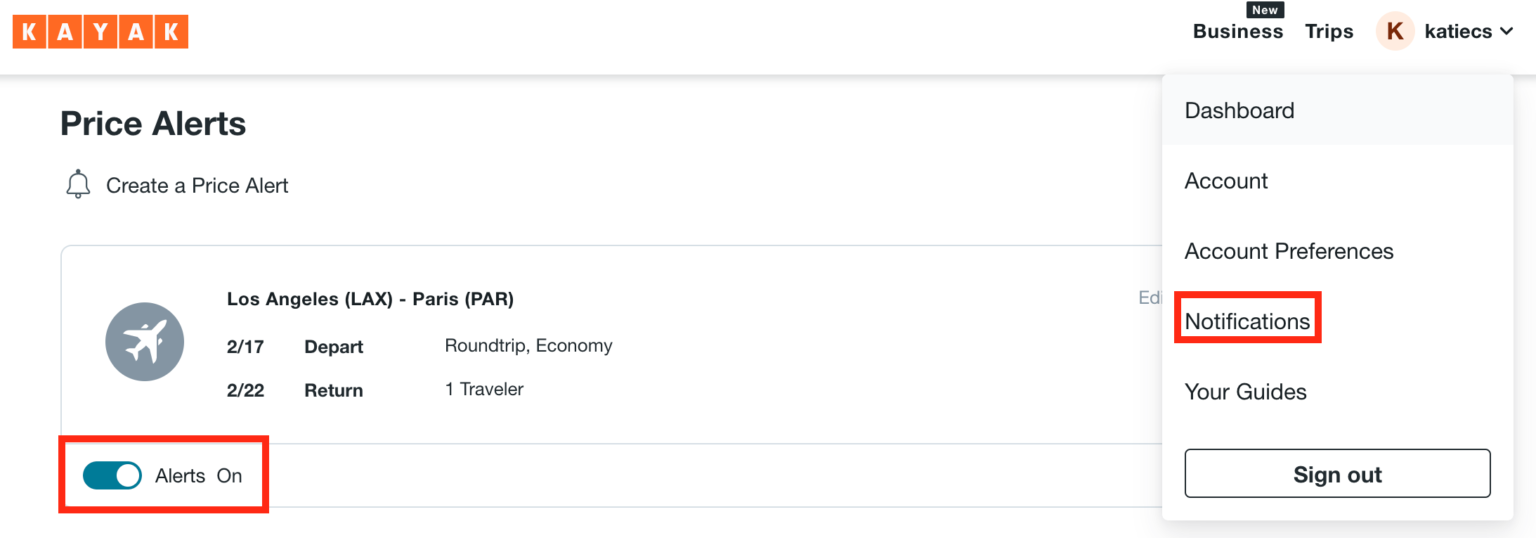
Task: Open the Los Angeles - Paris alert title
Action: pos(370,299)
